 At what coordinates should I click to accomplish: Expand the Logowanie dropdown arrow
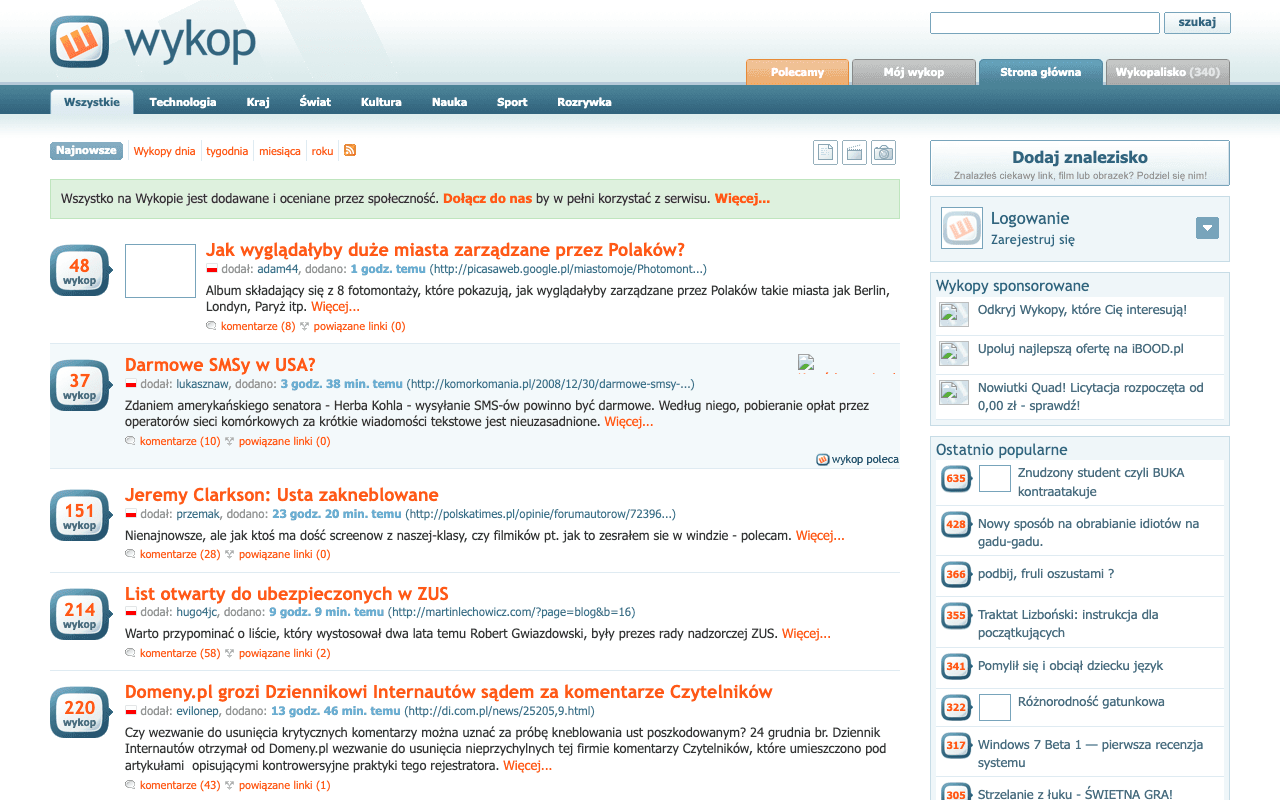(x=1207, y=228)
